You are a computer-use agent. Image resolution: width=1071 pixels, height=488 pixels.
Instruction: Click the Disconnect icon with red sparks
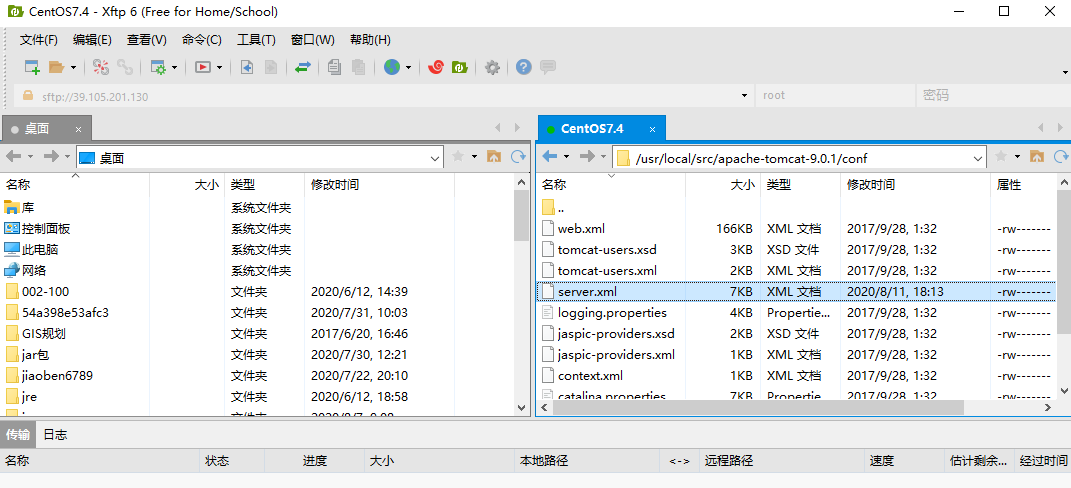(101, 67)
